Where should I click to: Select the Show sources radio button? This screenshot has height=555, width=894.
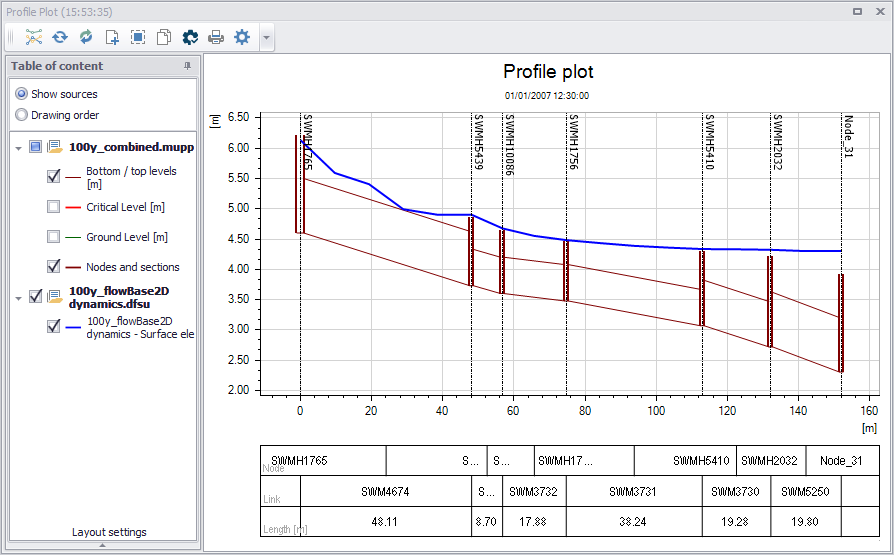click(x=22, y=94)
